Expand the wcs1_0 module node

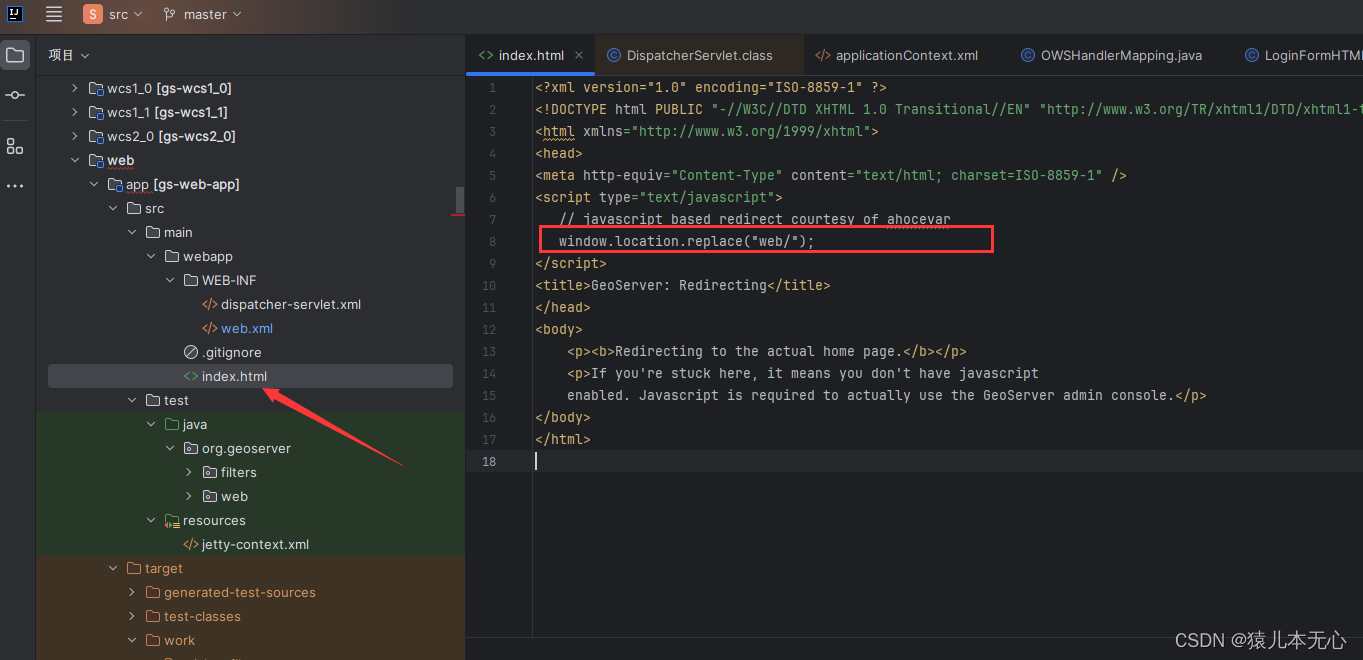point(74,88)
